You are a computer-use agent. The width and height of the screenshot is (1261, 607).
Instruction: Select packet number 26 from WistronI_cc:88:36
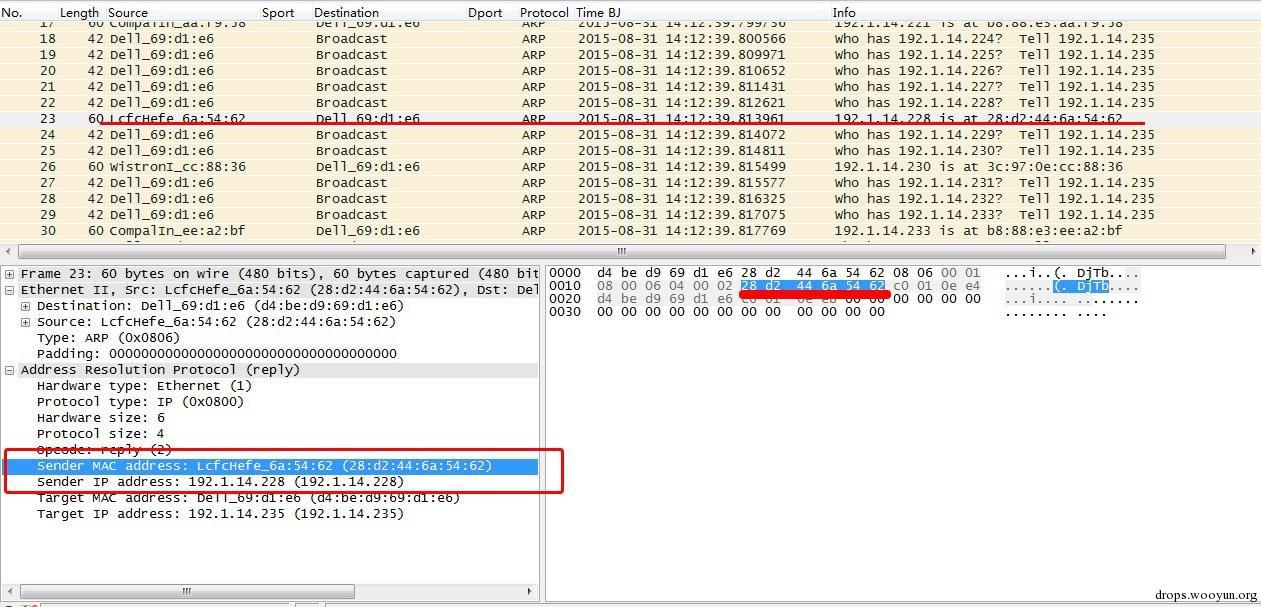click(x=630, y=167)
